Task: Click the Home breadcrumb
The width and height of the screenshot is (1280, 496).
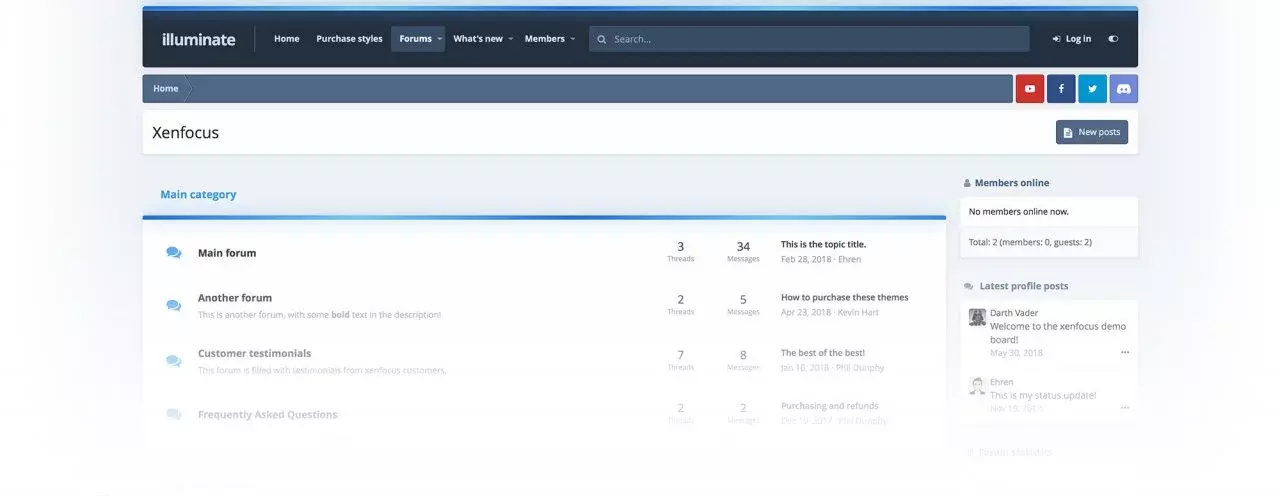Action: (166, 89)
